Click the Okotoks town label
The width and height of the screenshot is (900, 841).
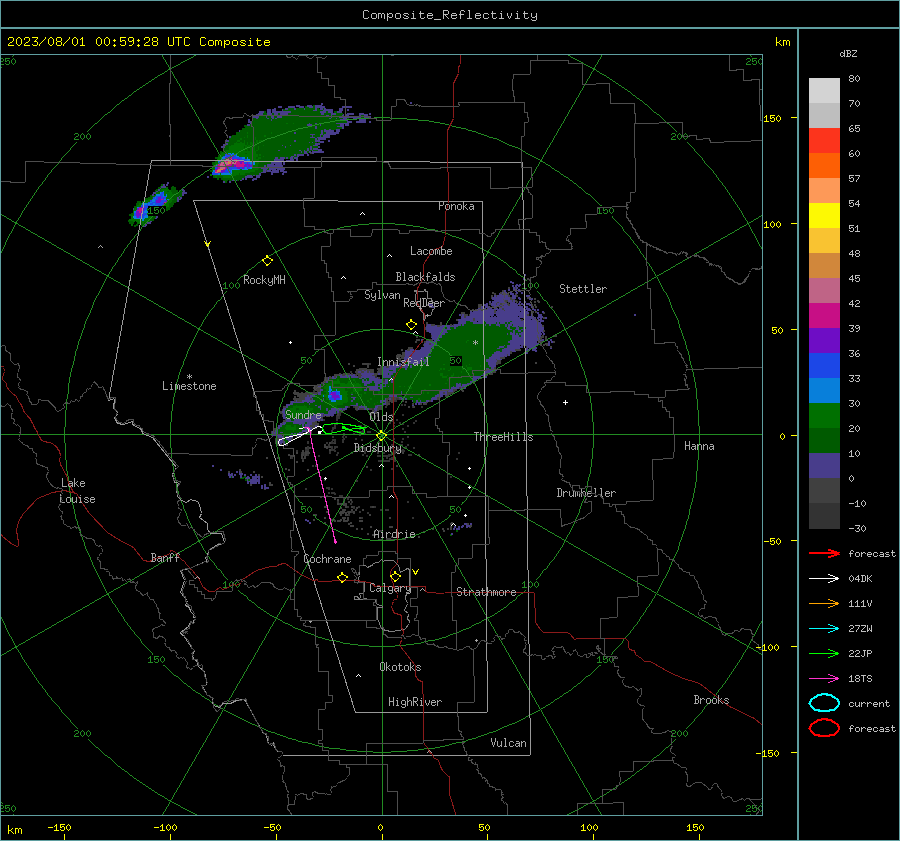click(x=400, y=667)
